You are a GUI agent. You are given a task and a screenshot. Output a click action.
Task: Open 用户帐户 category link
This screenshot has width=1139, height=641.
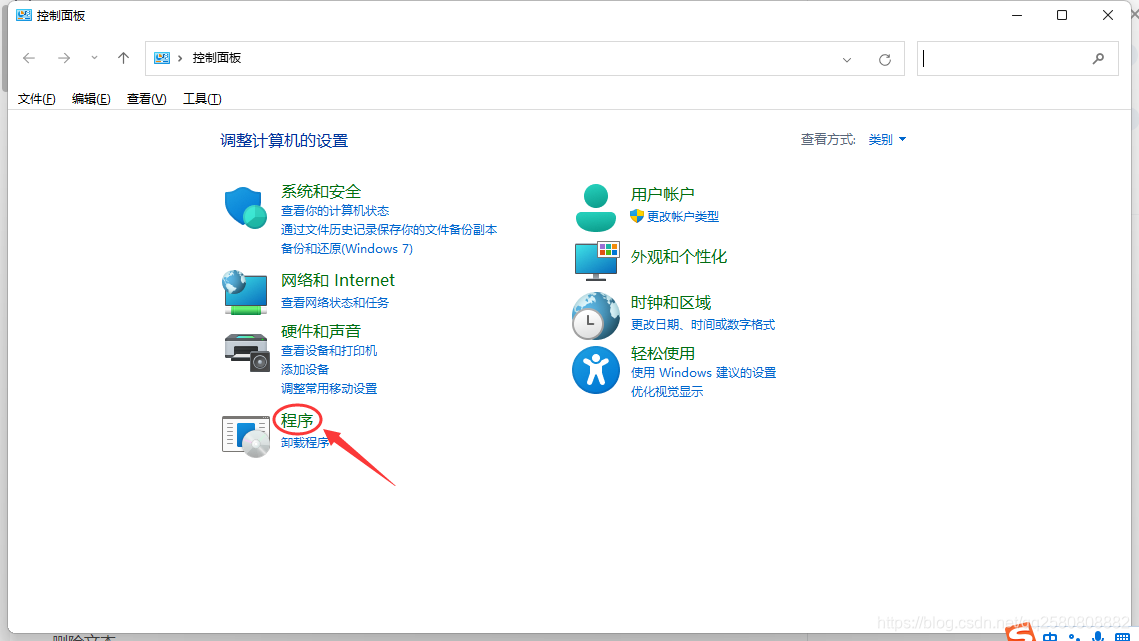[662, 194]
